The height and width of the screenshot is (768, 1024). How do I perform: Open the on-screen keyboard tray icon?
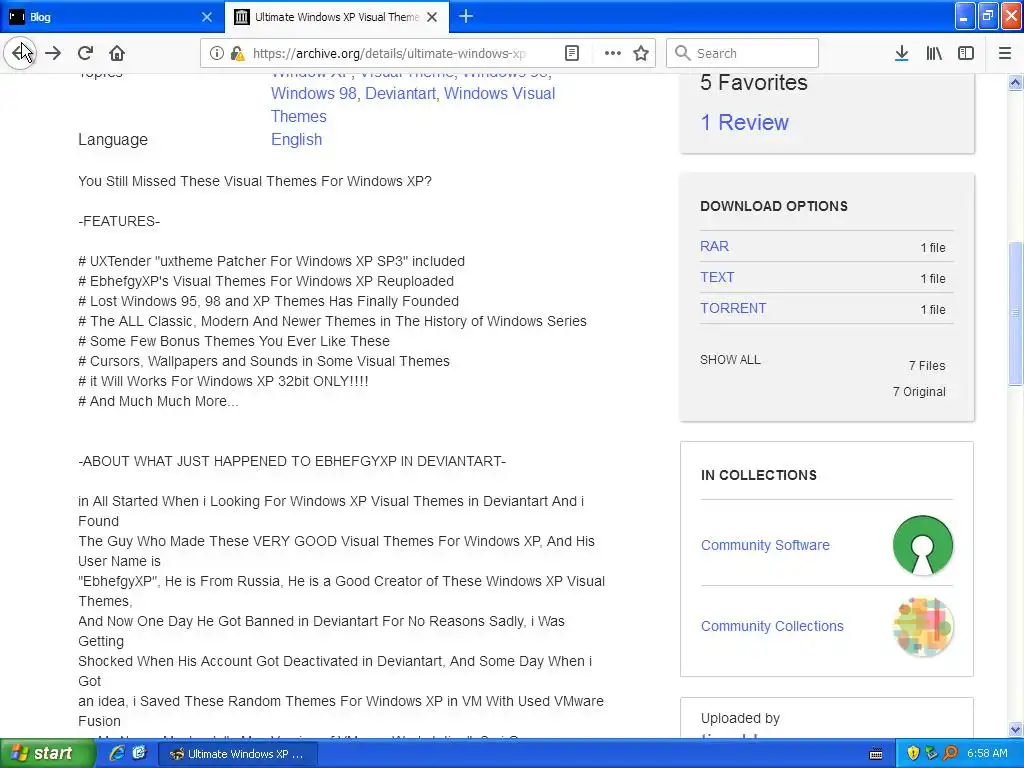tap(876, 754)
